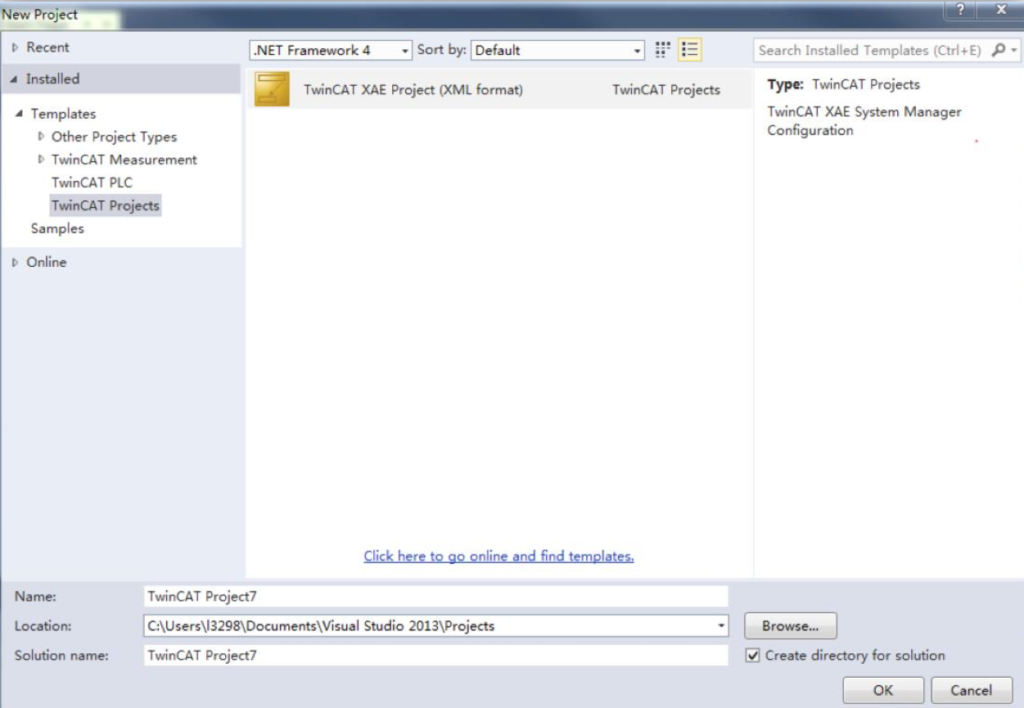
Task: Click the Browse... button
Action: 790,626
